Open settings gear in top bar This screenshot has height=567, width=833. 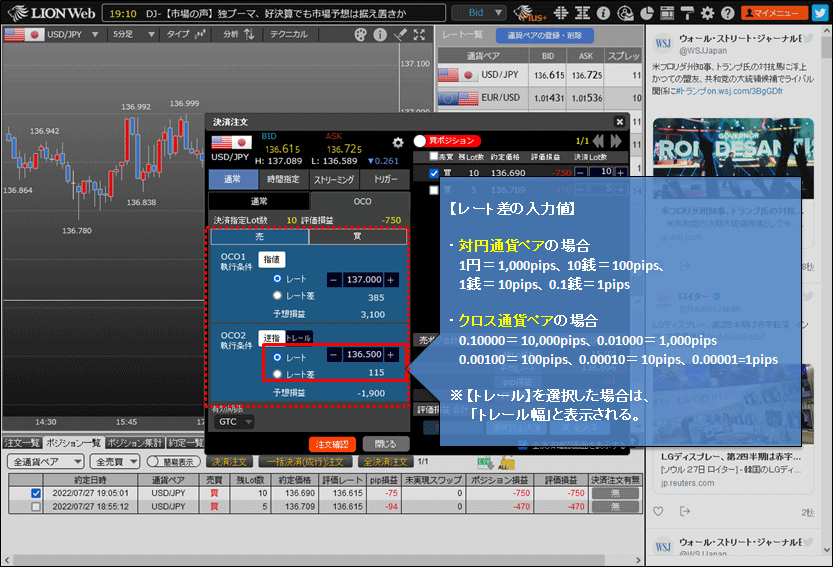[x=708, y=13]
